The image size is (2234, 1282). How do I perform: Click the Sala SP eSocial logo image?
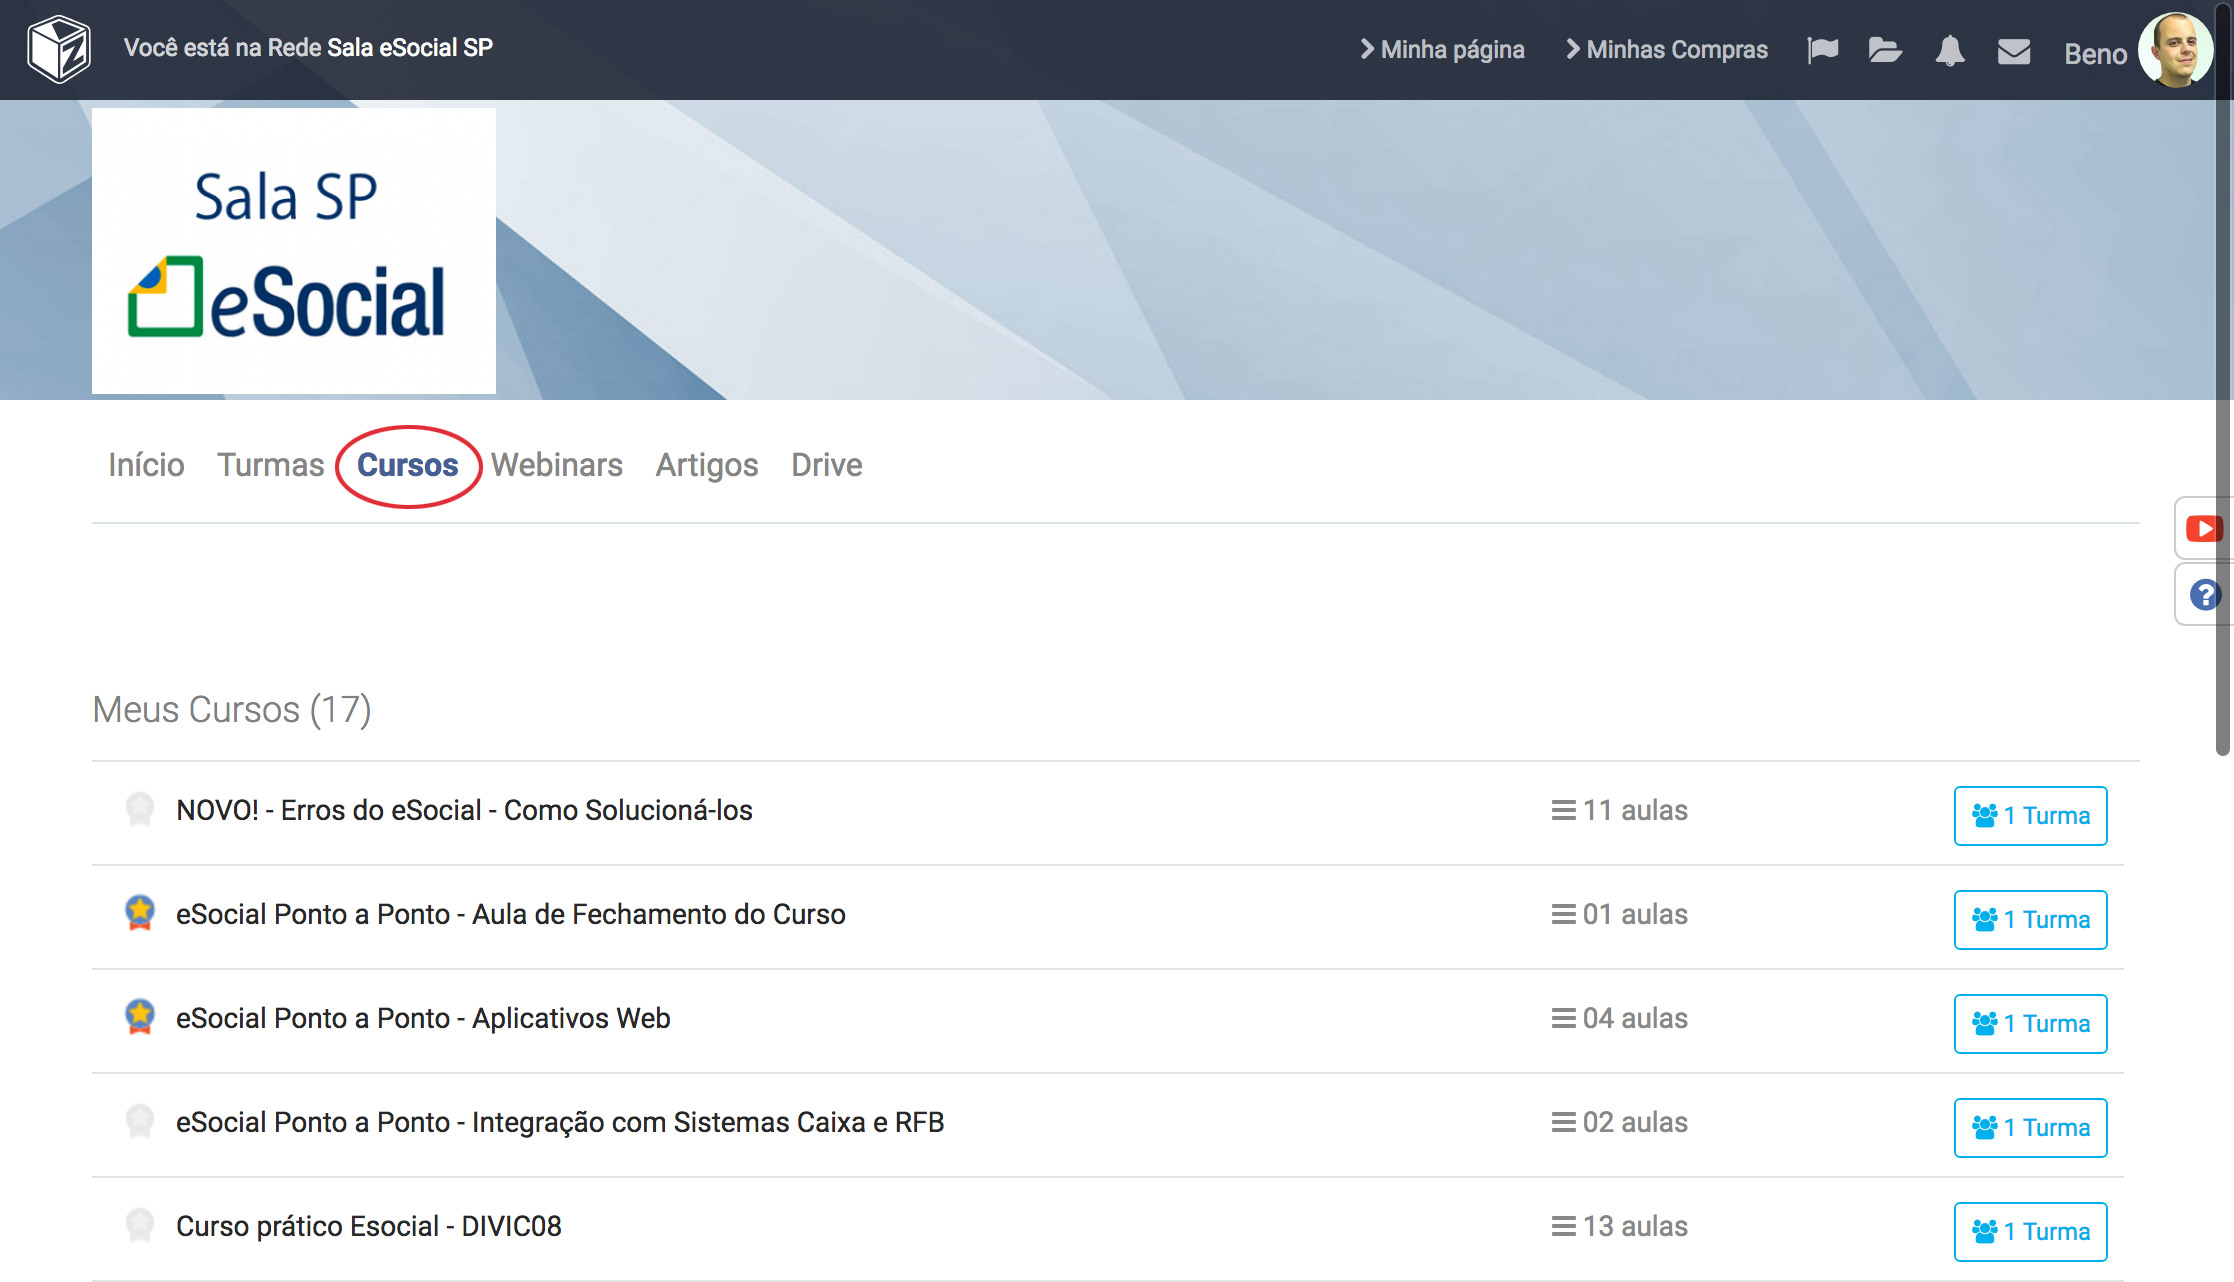[x=293, y=251]
